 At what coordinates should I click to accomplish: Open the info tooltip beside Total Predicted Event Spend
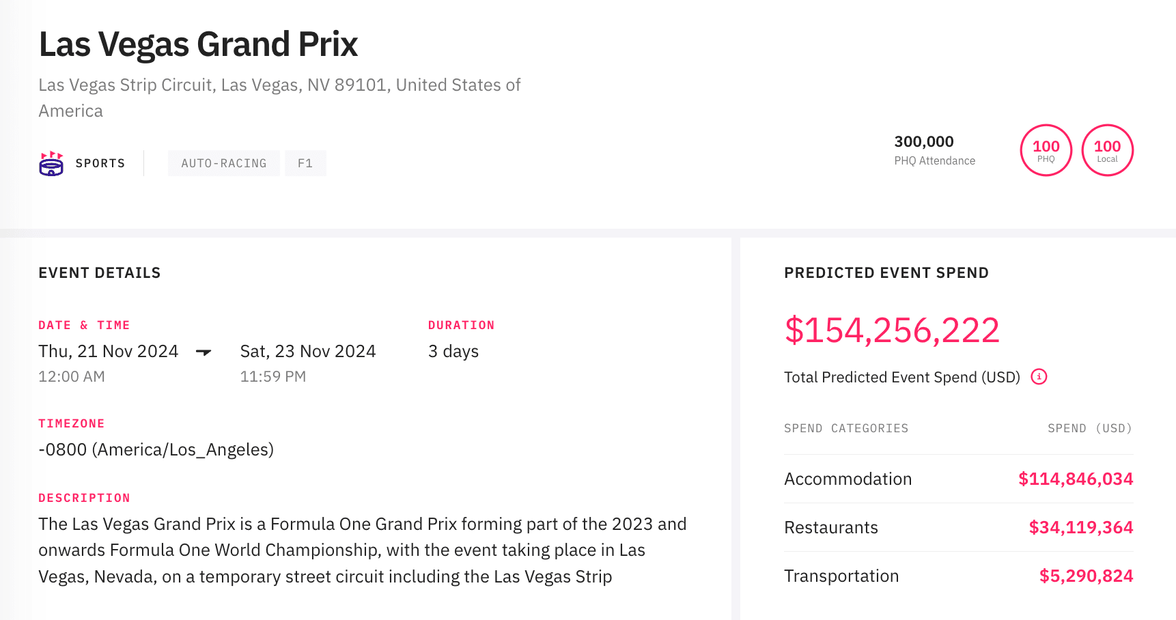point(1039,377)
